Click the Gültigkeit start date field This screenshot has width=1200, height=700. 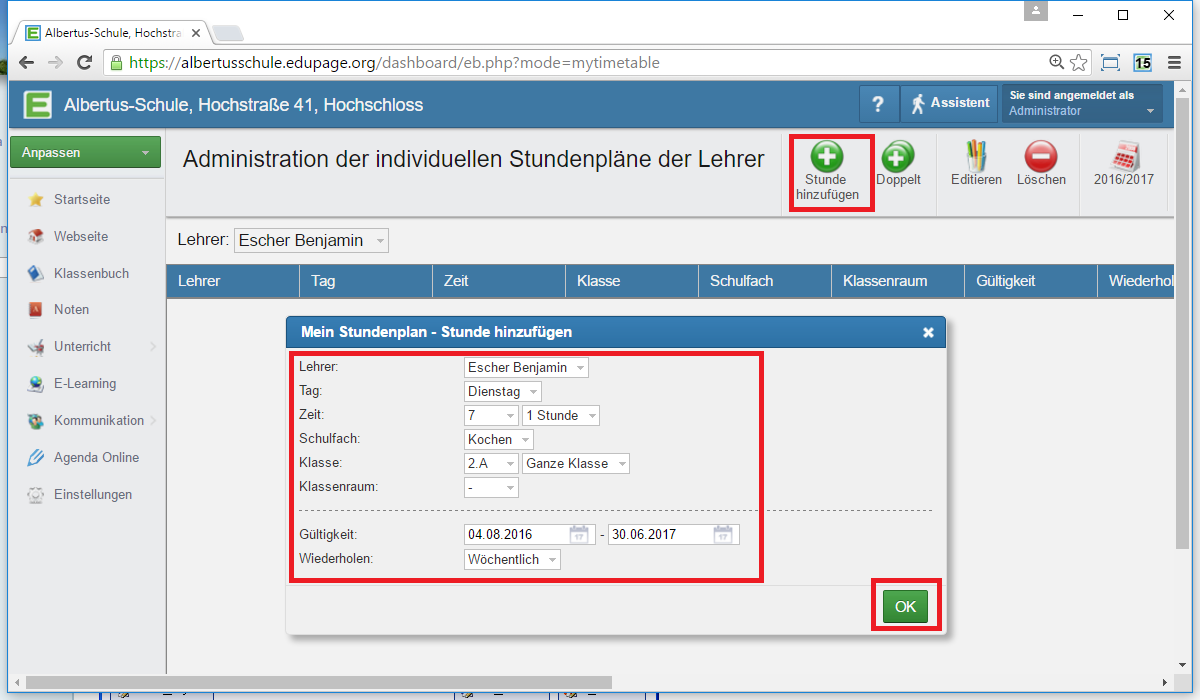pyautogui.click(x=515, y=535)
